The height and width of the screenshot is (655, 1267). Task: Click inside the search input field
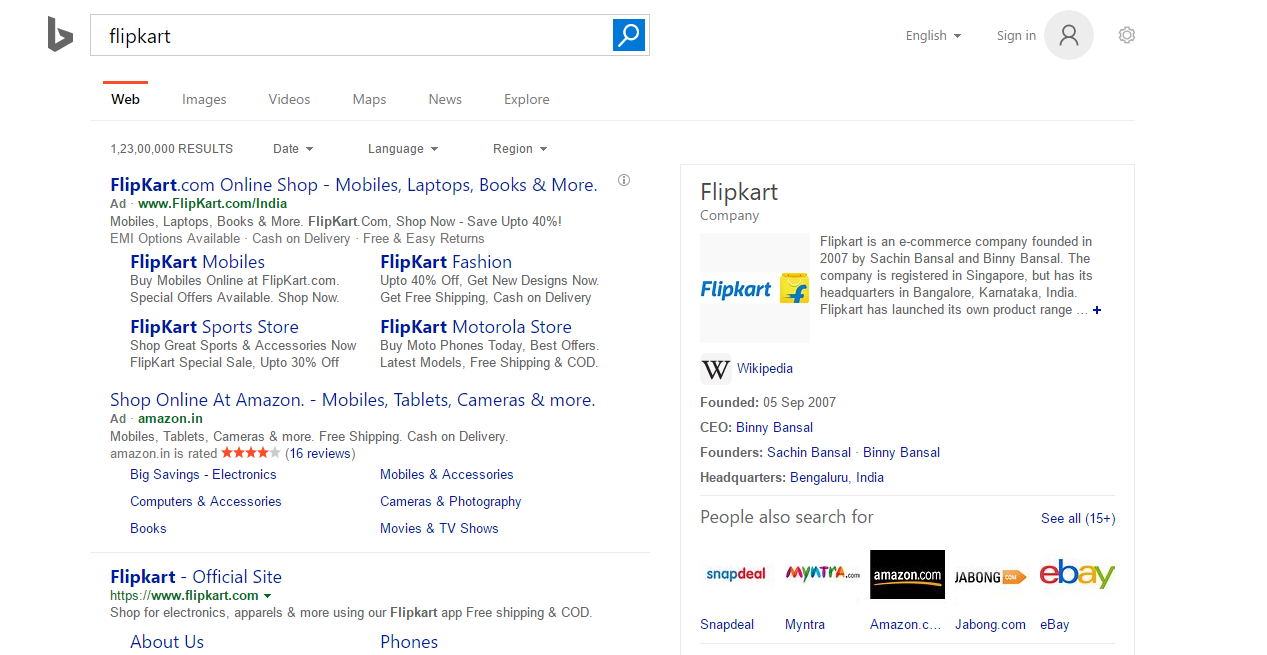tap(300, 34)
